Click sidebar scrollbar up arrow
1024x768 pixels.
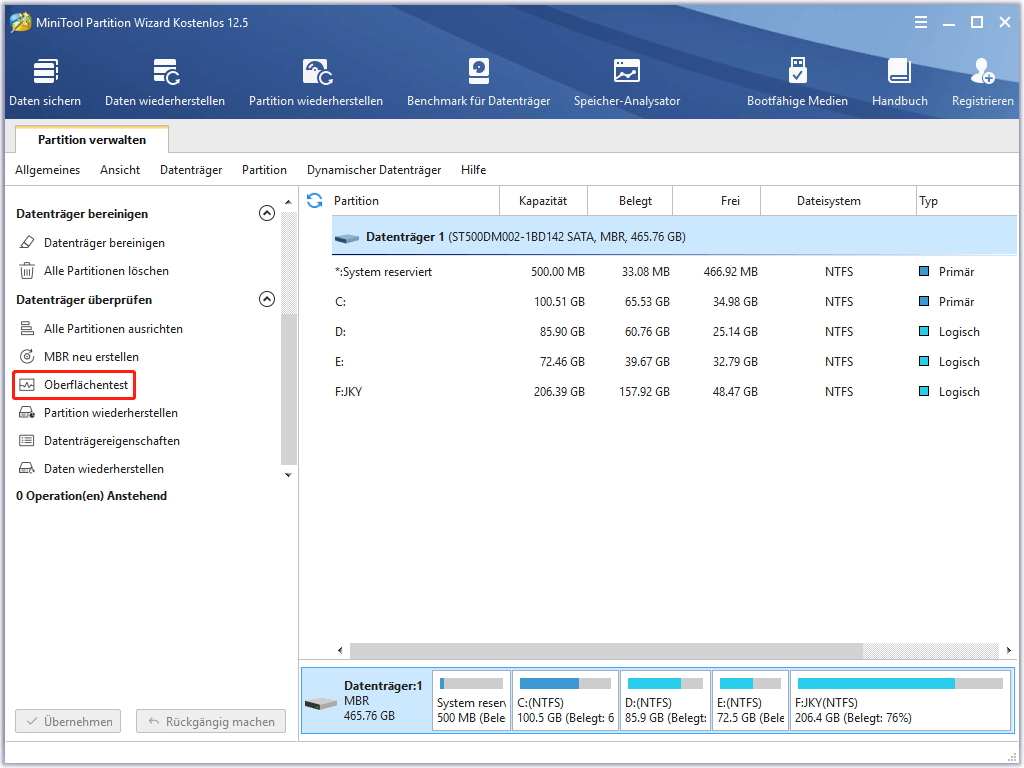289,202
